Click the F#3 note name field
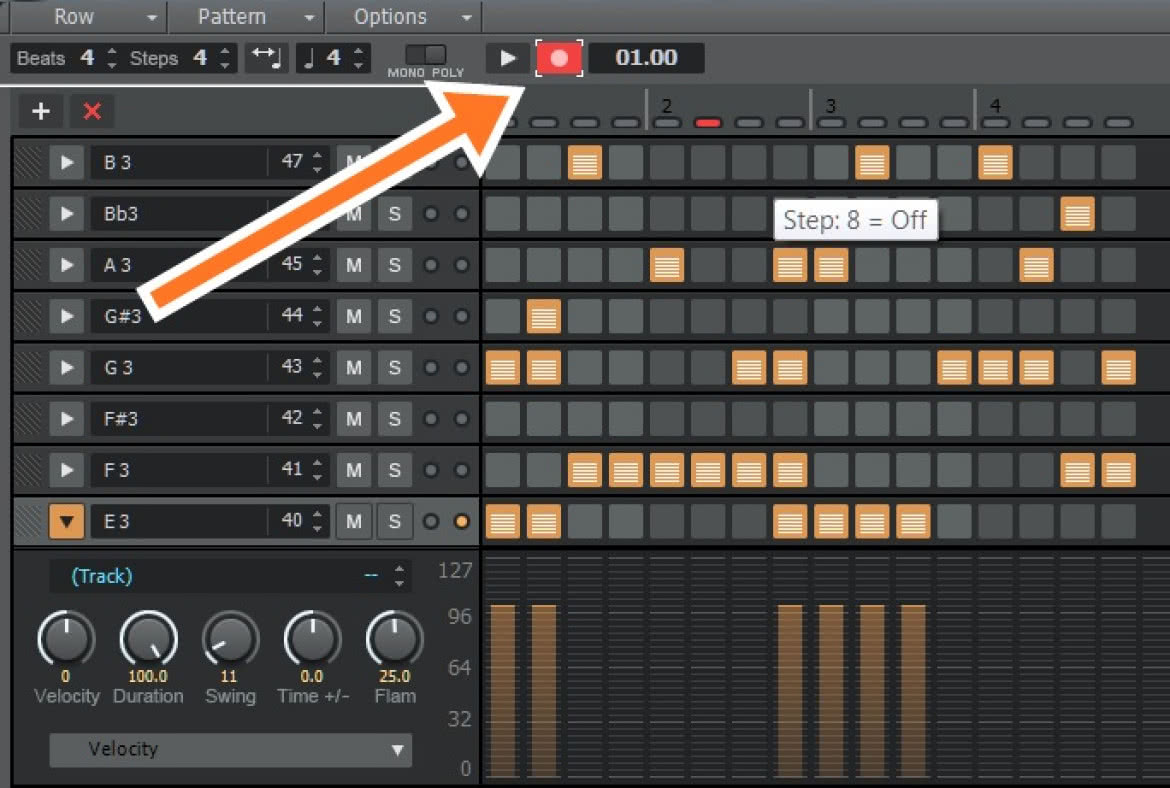The image size is (1170, 788). tap(178, 419)
